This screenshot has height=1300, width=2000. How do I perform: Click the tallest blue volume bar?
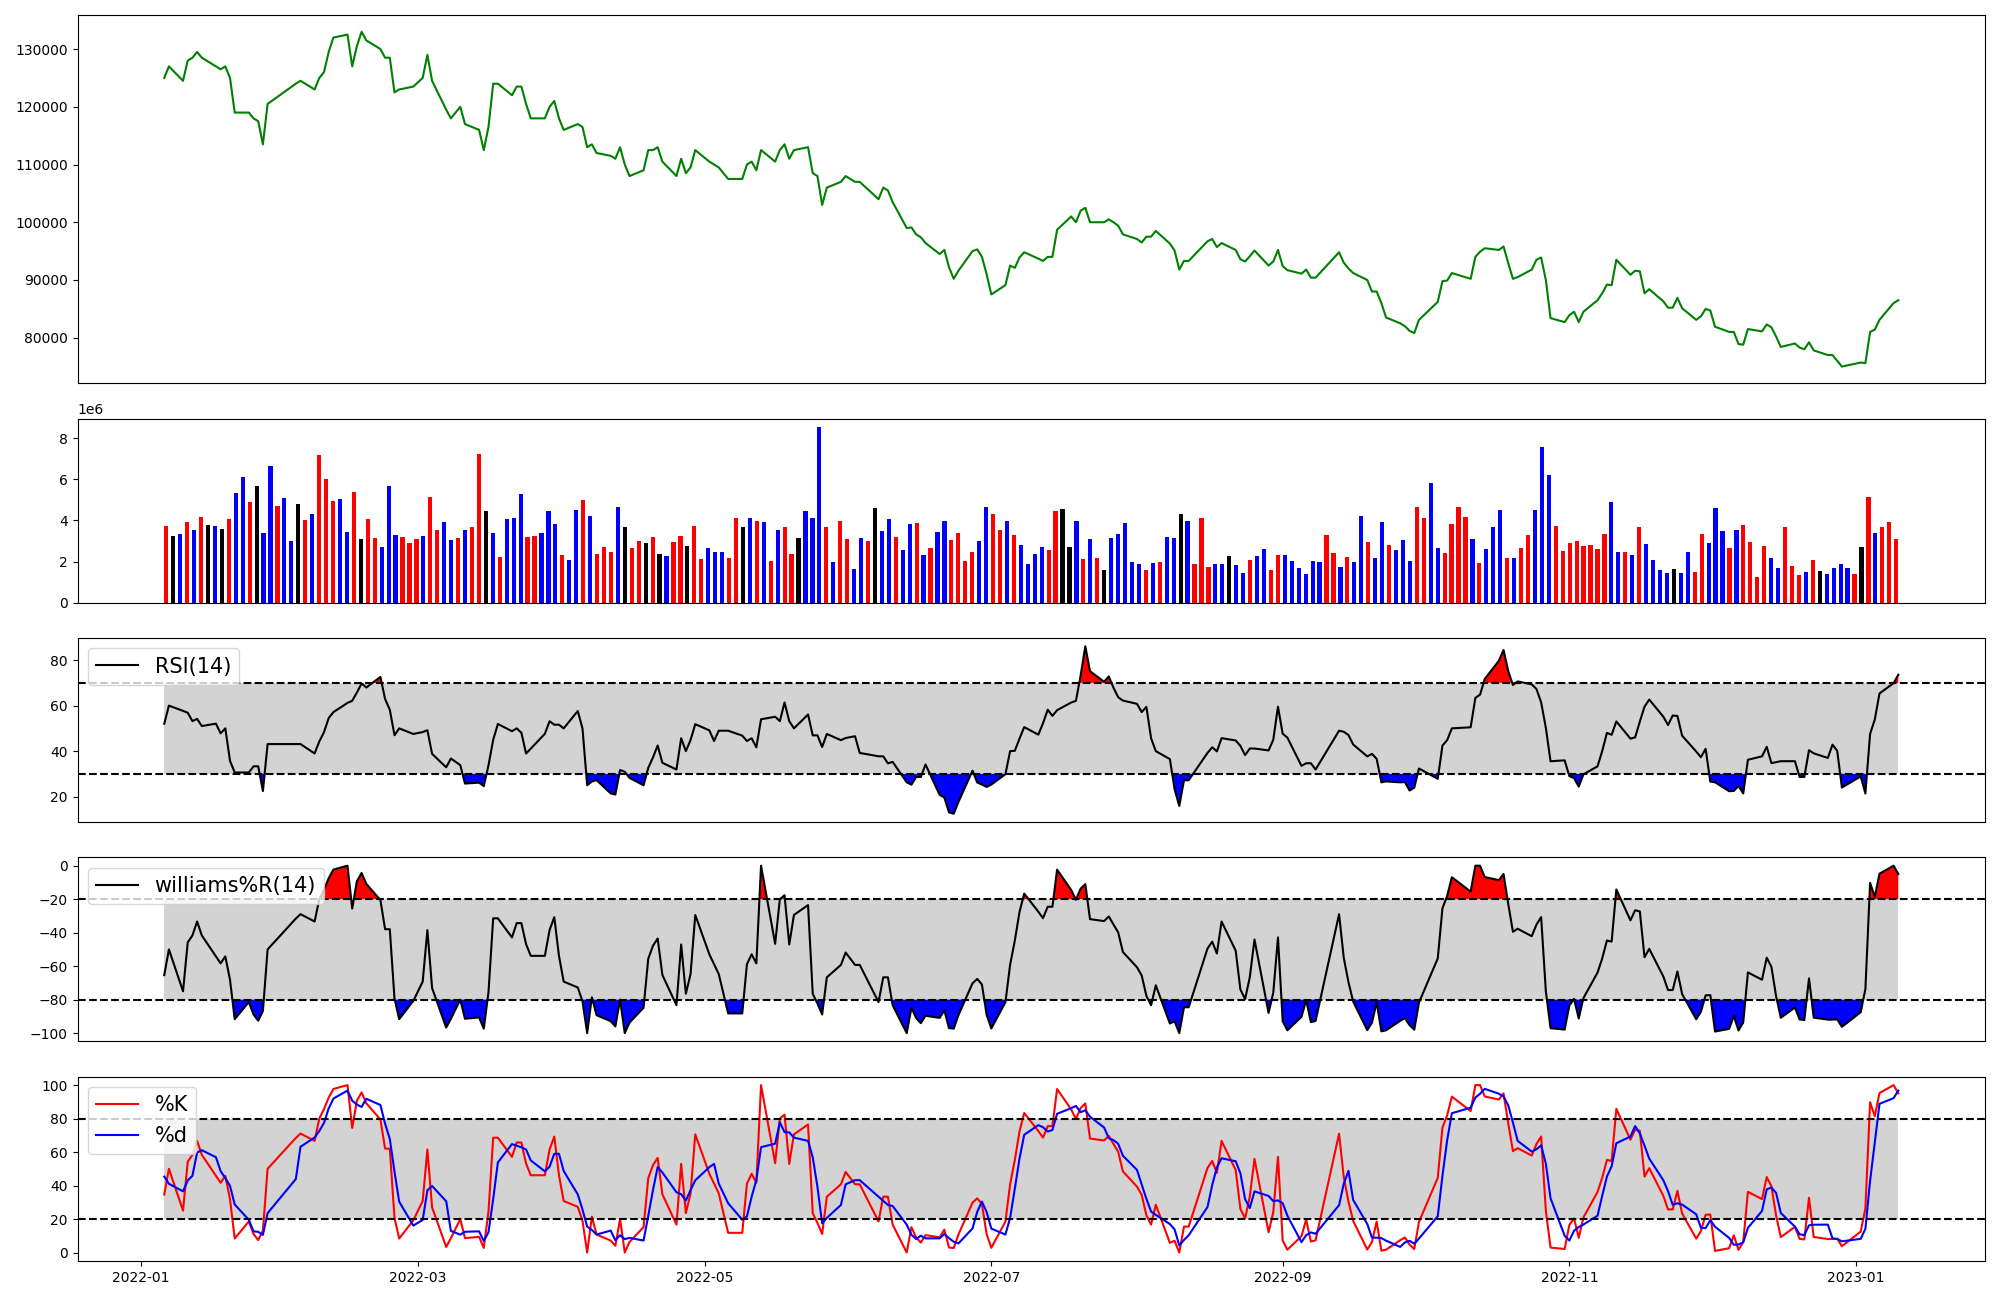819,515
